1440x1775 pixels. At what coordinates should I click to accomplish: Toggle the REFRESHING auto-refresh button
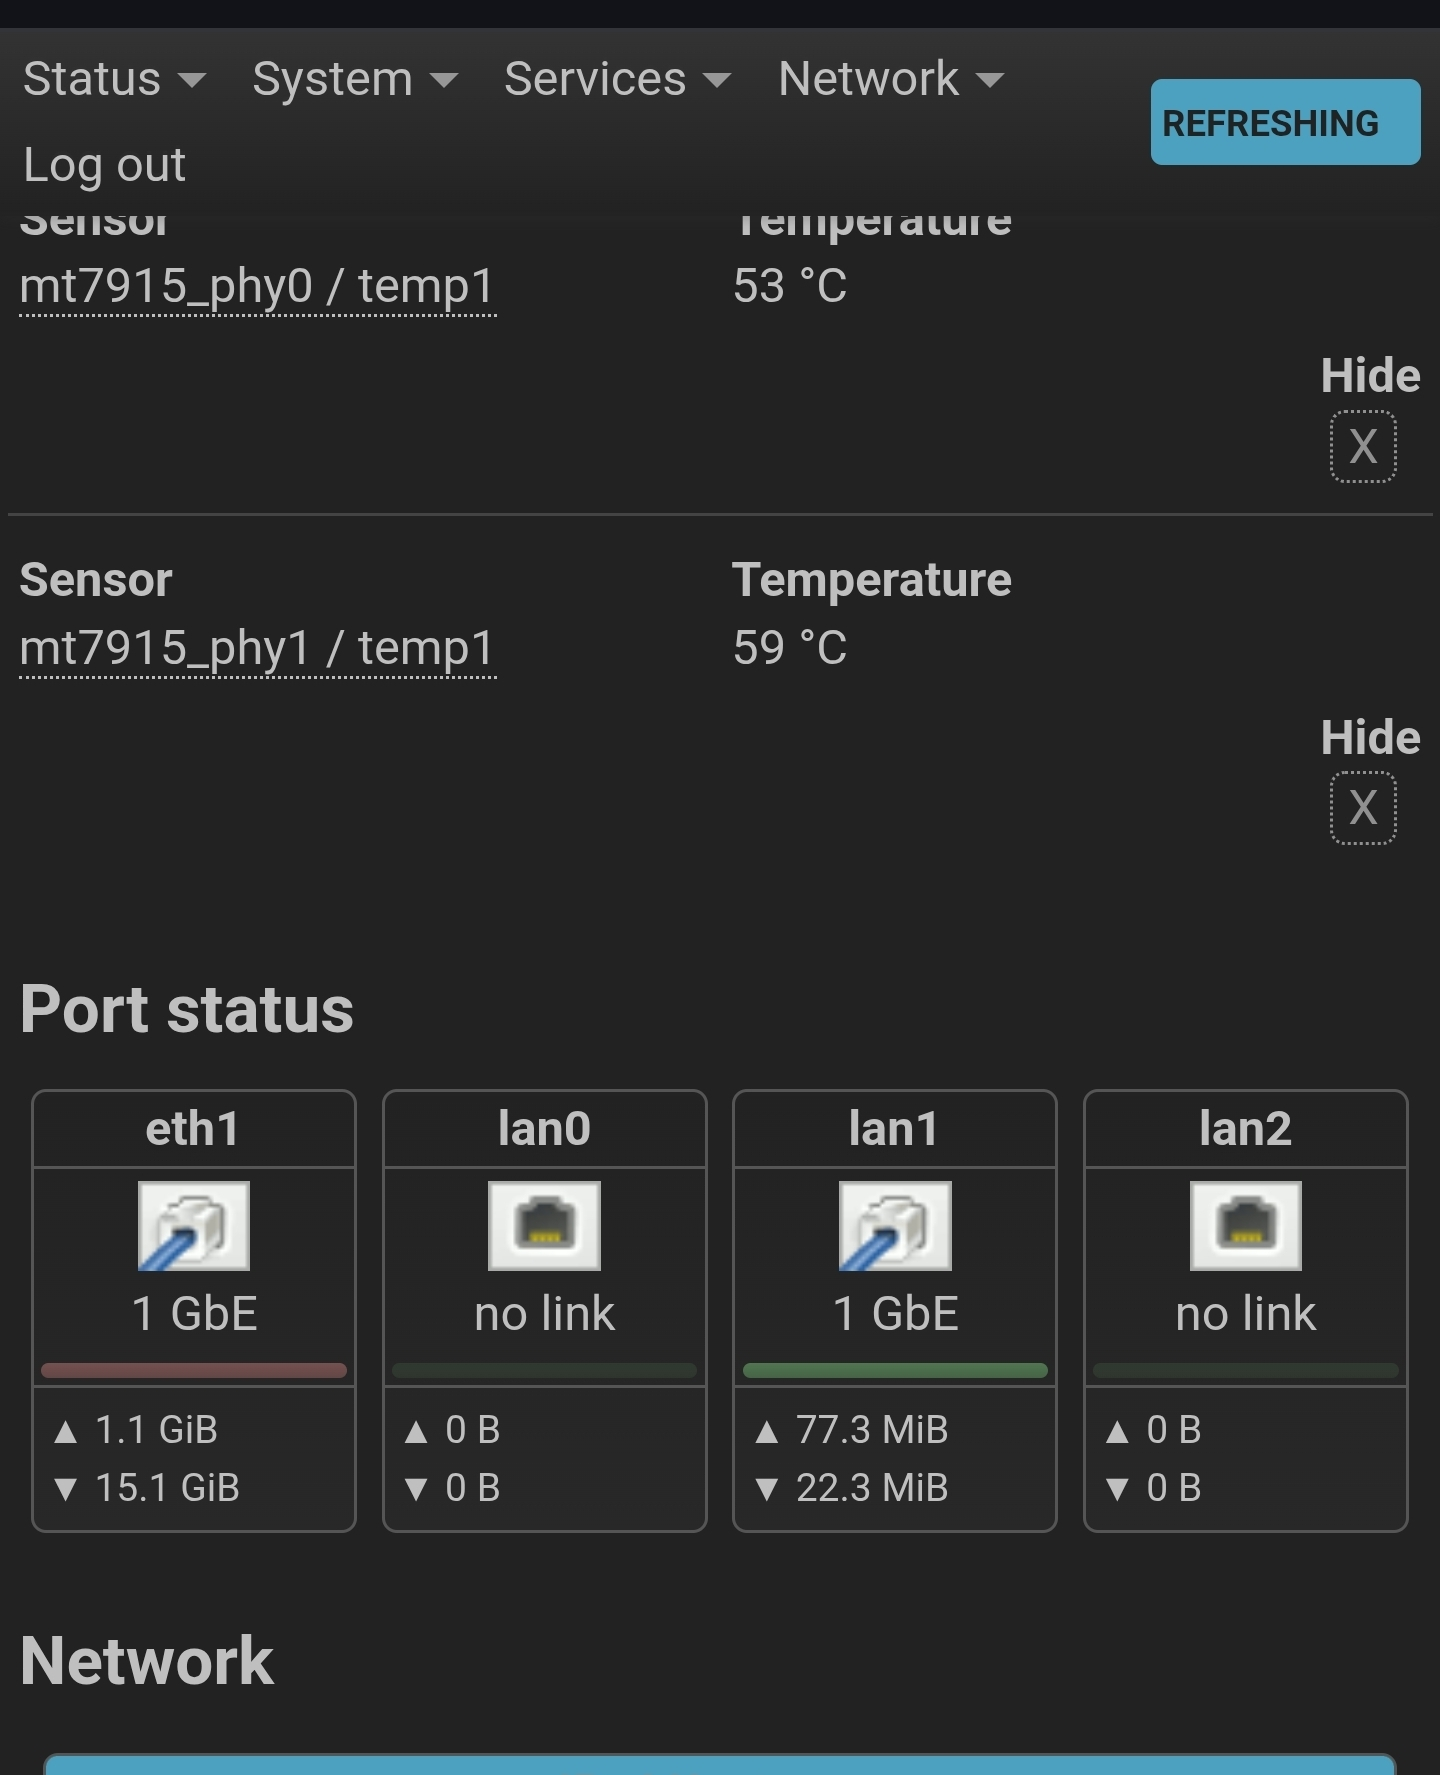click(x=1285, y=122)
